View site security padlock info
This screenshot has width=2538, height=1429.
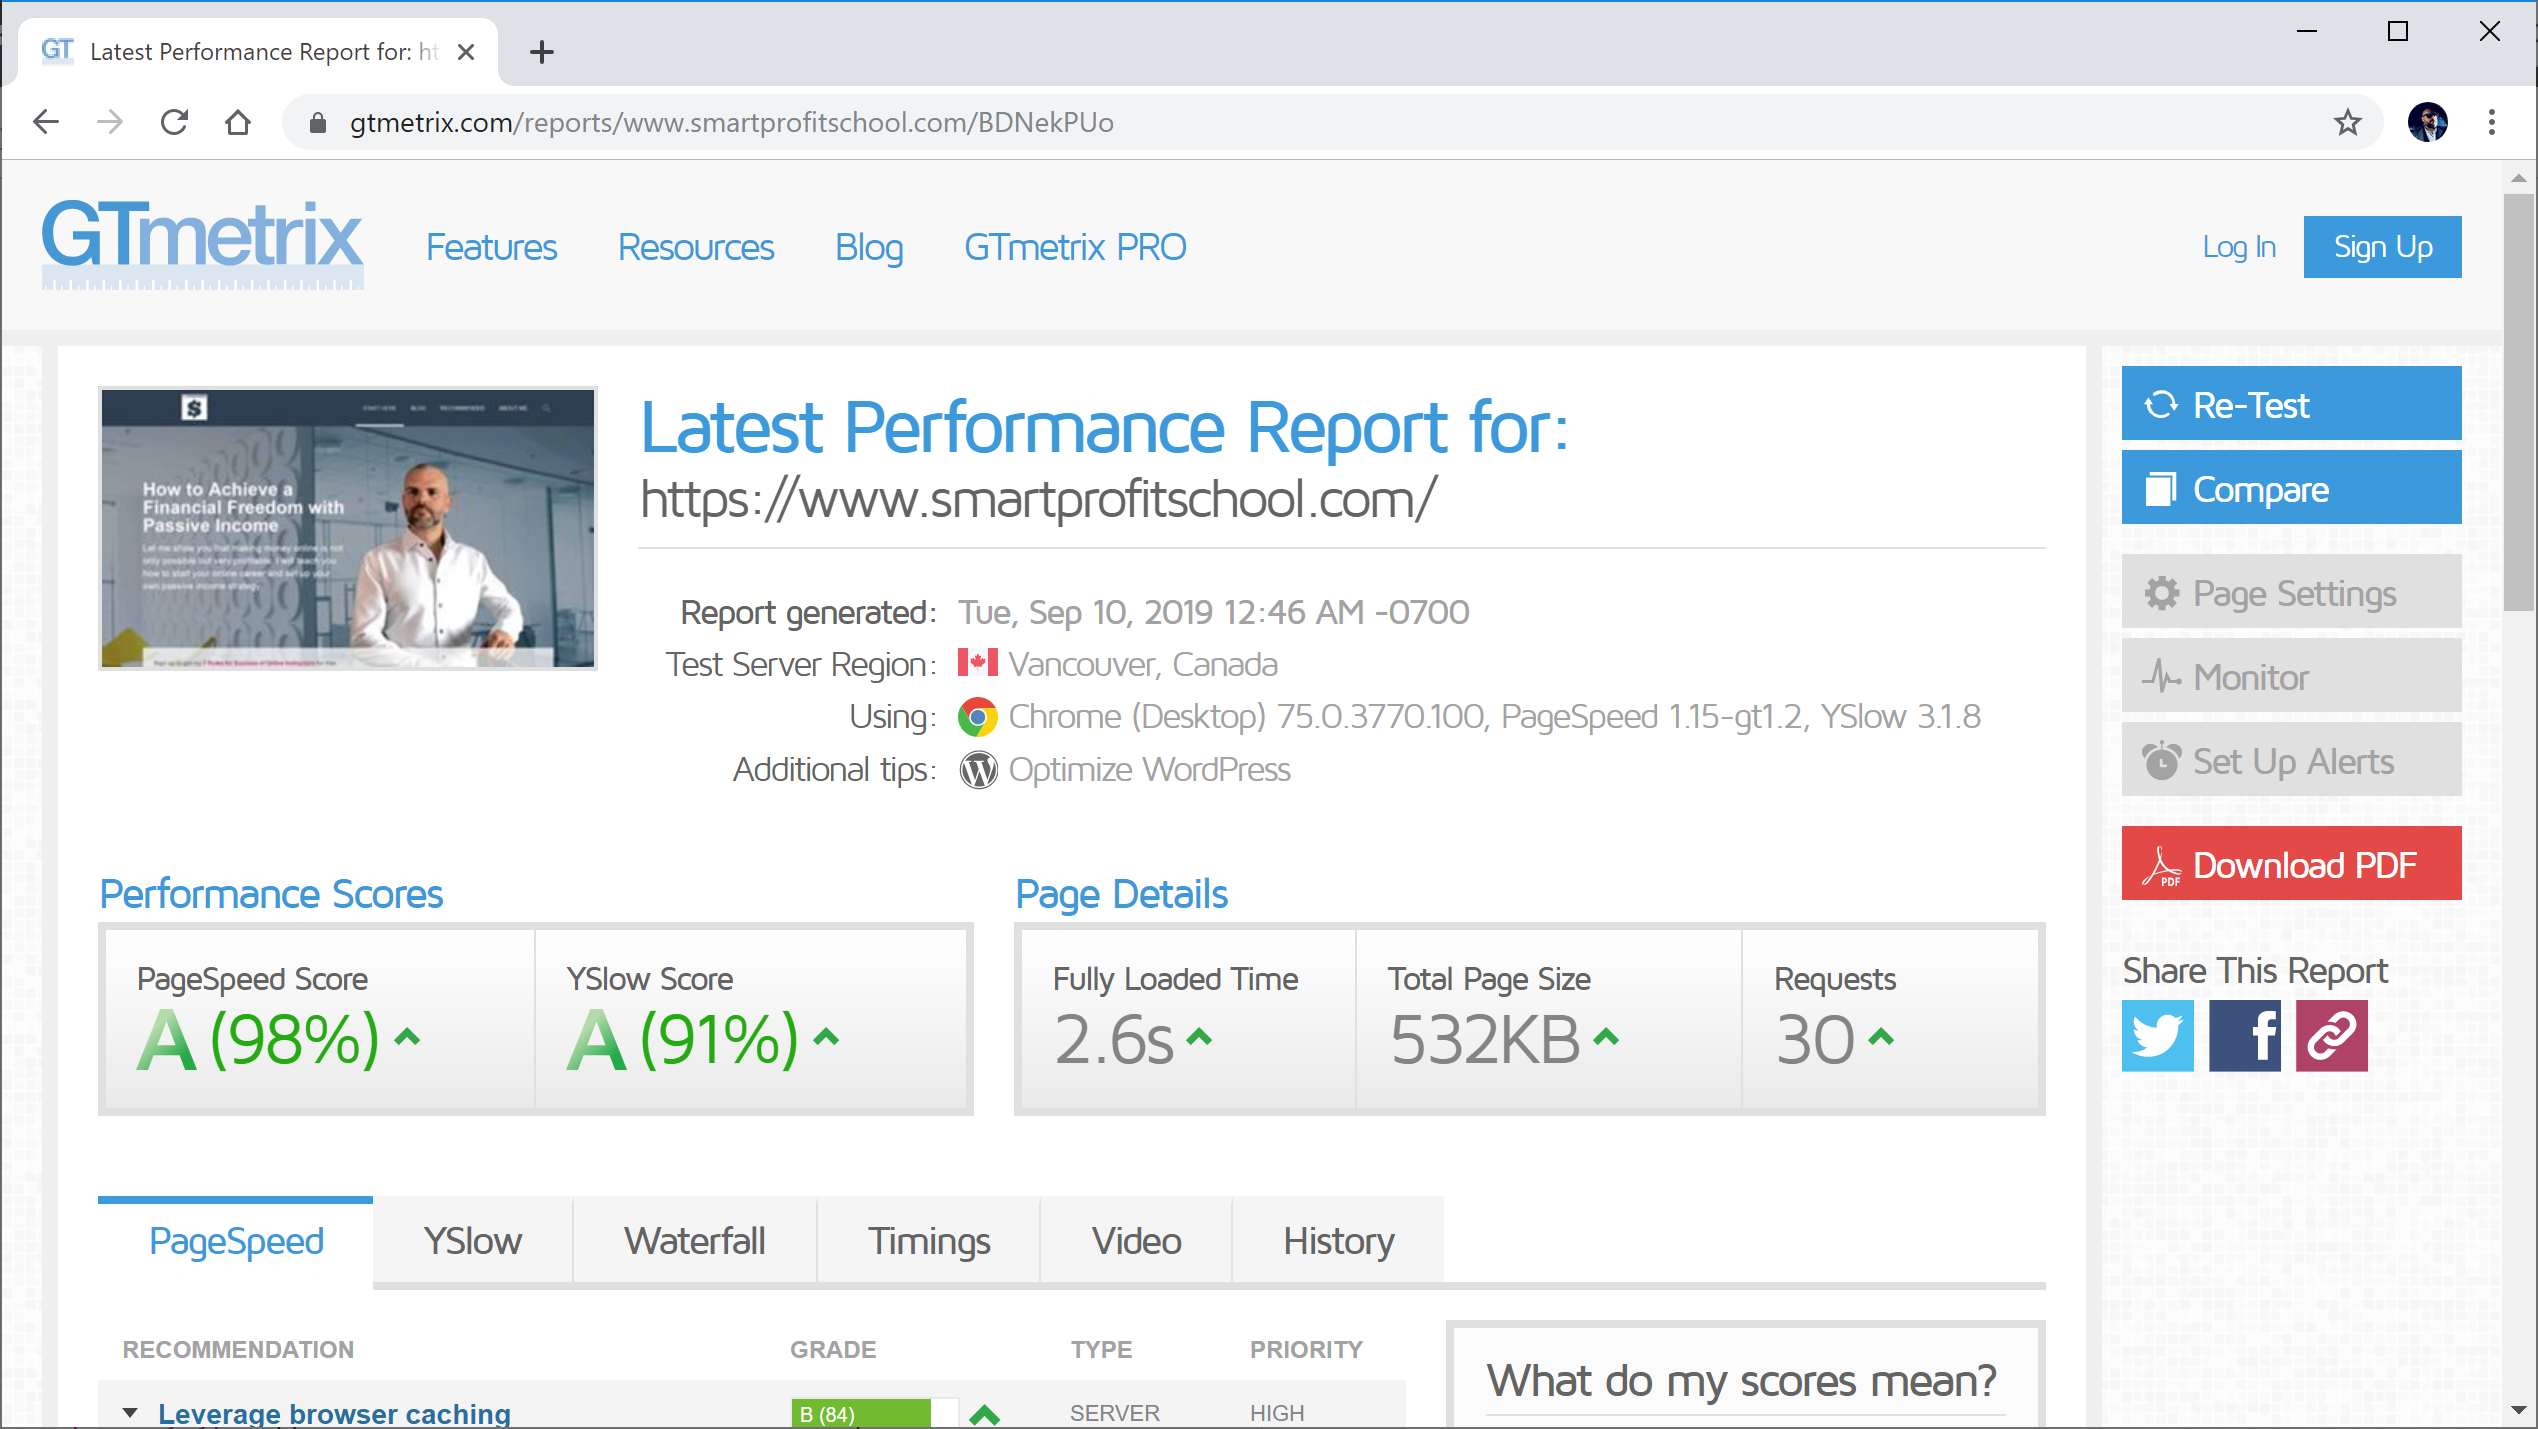pos(318,122)
